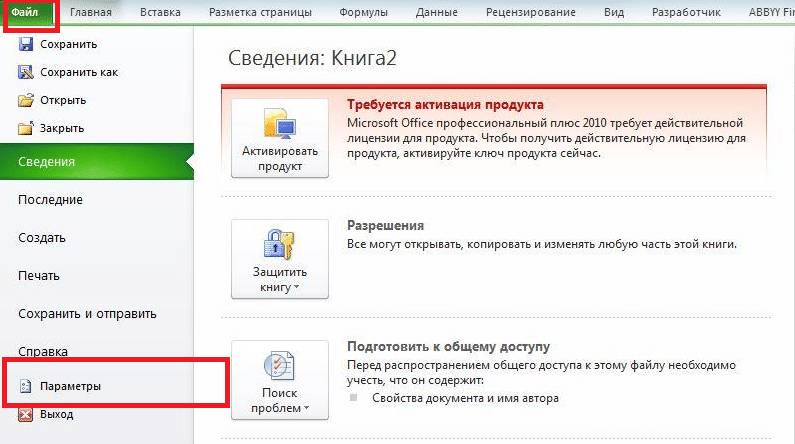Screen dimensions: 795x444
Task: Switch to the Рецензирование tab
Action: pyautogui.click(x=530, y=12)
